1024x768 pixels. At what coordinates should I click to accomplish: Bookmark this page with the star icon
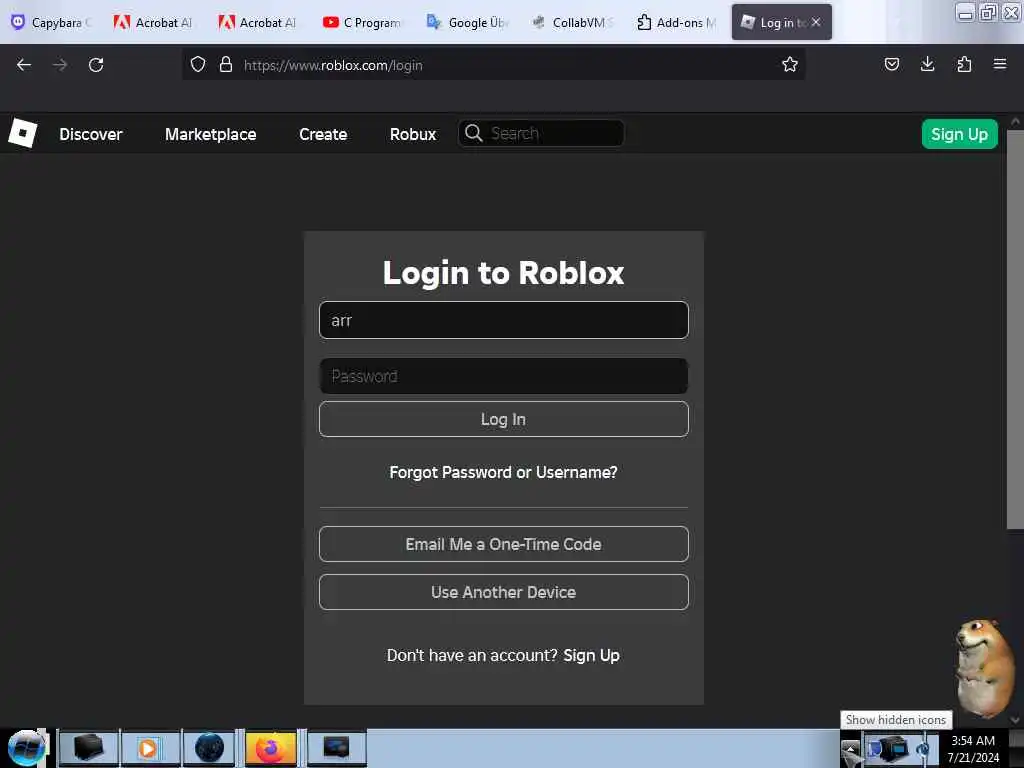[x=790, y=64]
